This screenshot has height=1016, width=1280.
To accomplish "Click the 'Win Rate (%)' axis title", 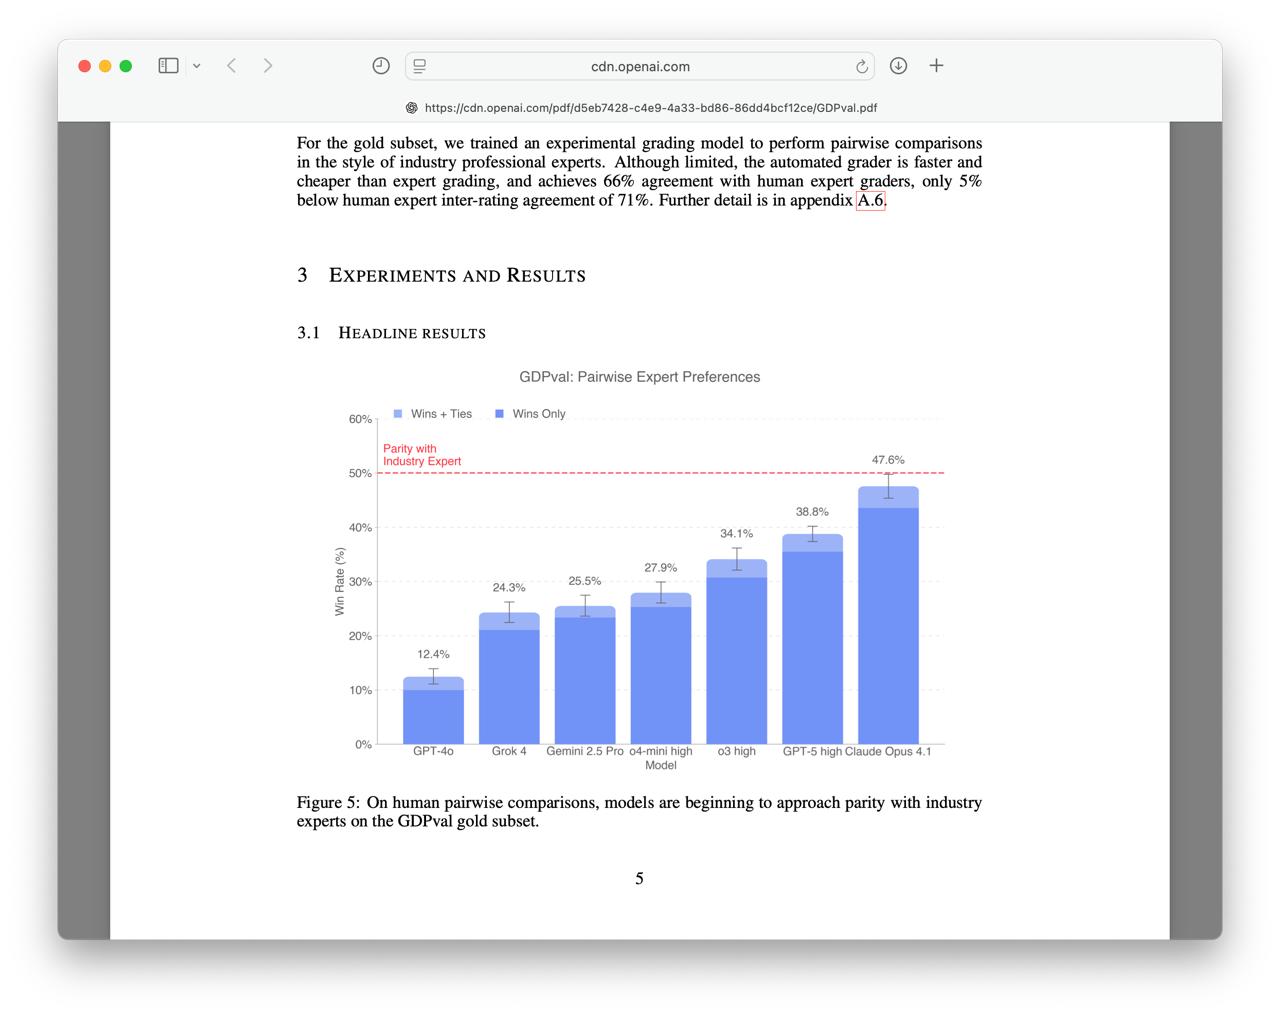I will pyautogui.click(x=340, y=582).
